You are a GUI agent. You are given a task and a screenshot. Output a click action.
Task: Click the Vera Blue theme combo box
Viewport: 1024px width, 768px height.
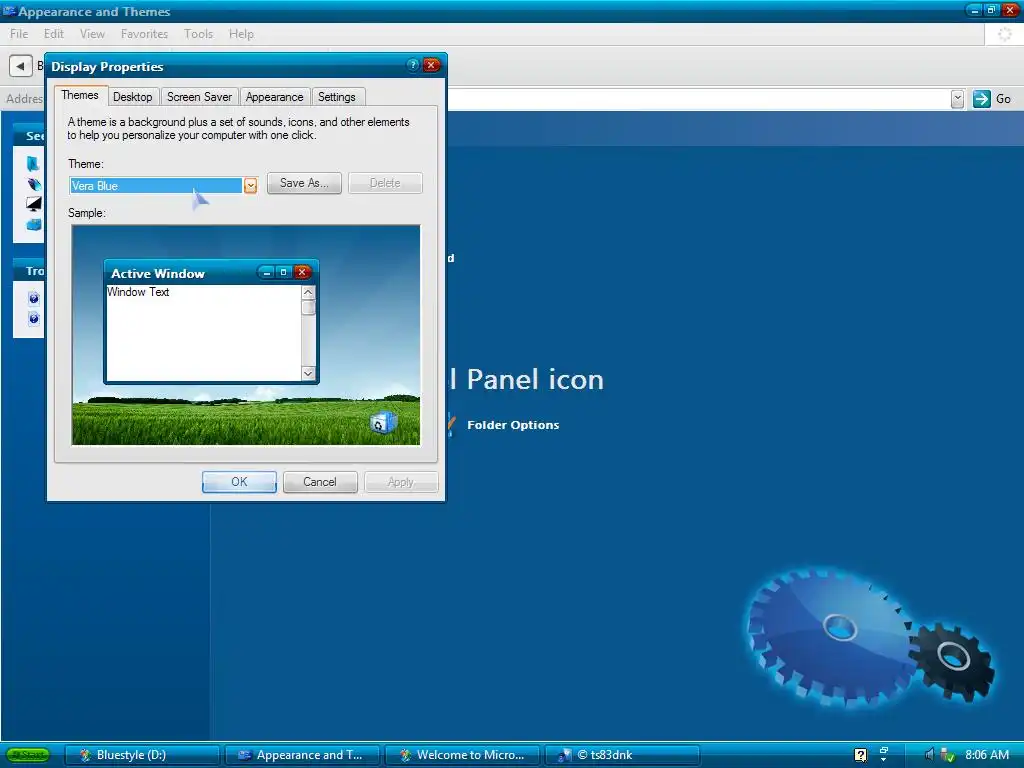click(x=163, y=186)
